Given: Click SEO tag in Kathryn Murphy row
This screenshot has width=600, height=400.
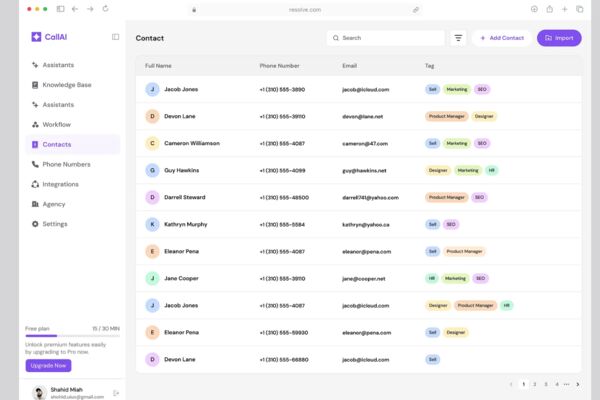Looking at the screenshot, I should 451,224.
